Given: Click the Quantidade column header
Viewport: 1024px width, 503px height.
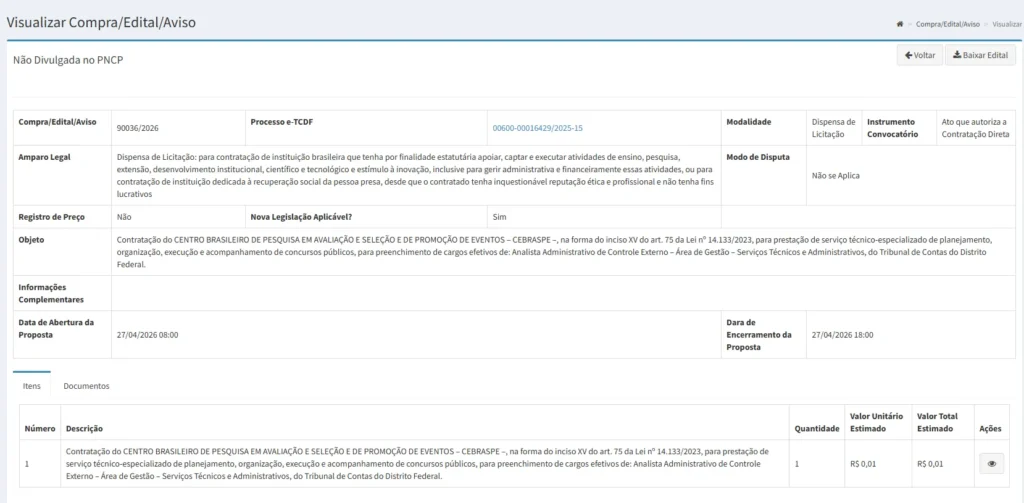Looking at the screenshot, I should tap(816, 429).
